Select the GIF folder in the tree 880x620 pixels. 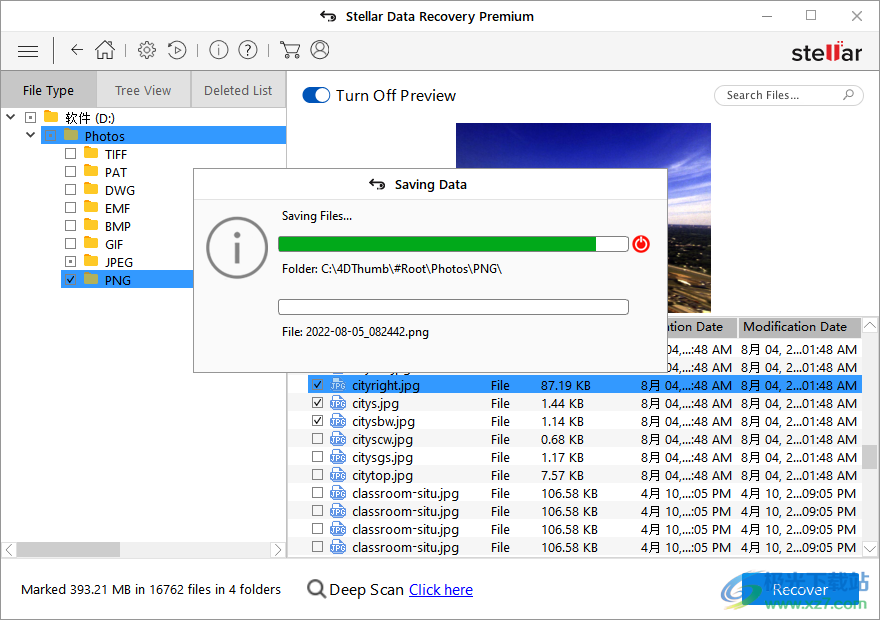(114, 245)
